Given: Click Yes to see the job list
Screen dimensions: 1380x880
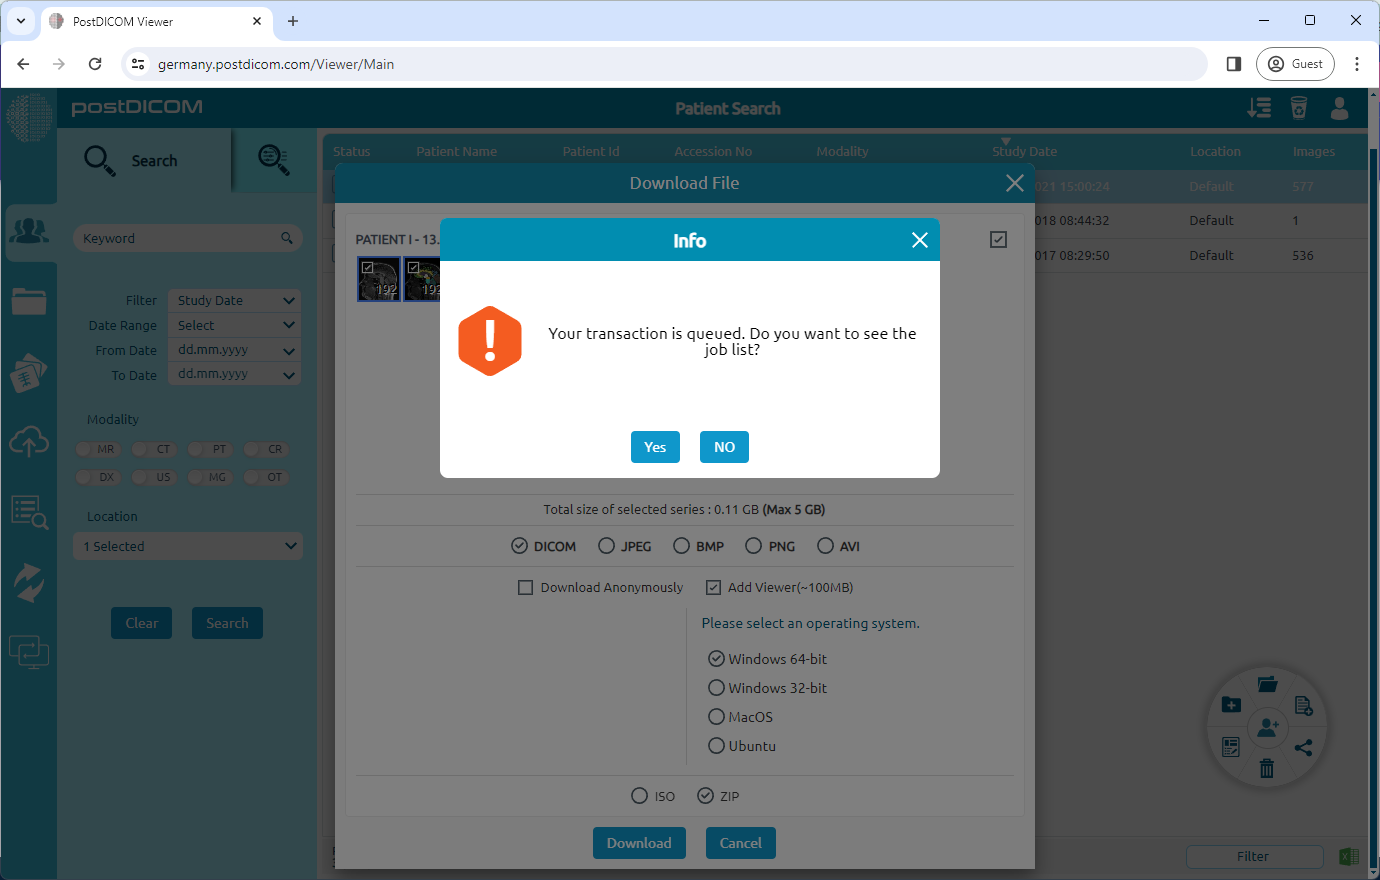Looking at the screenshot, I should (655, 447).
